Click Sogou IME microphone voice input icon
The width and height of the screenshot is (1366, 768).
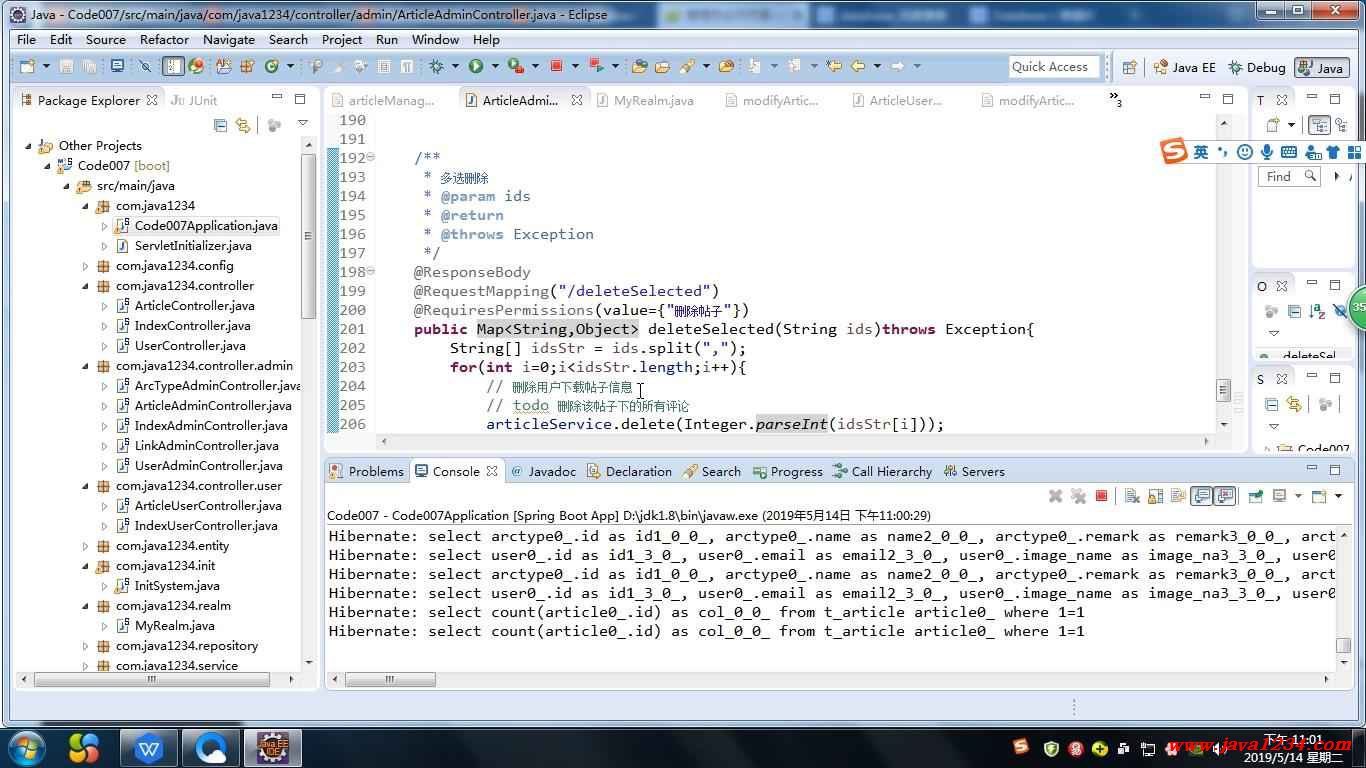click(1266, 152)
